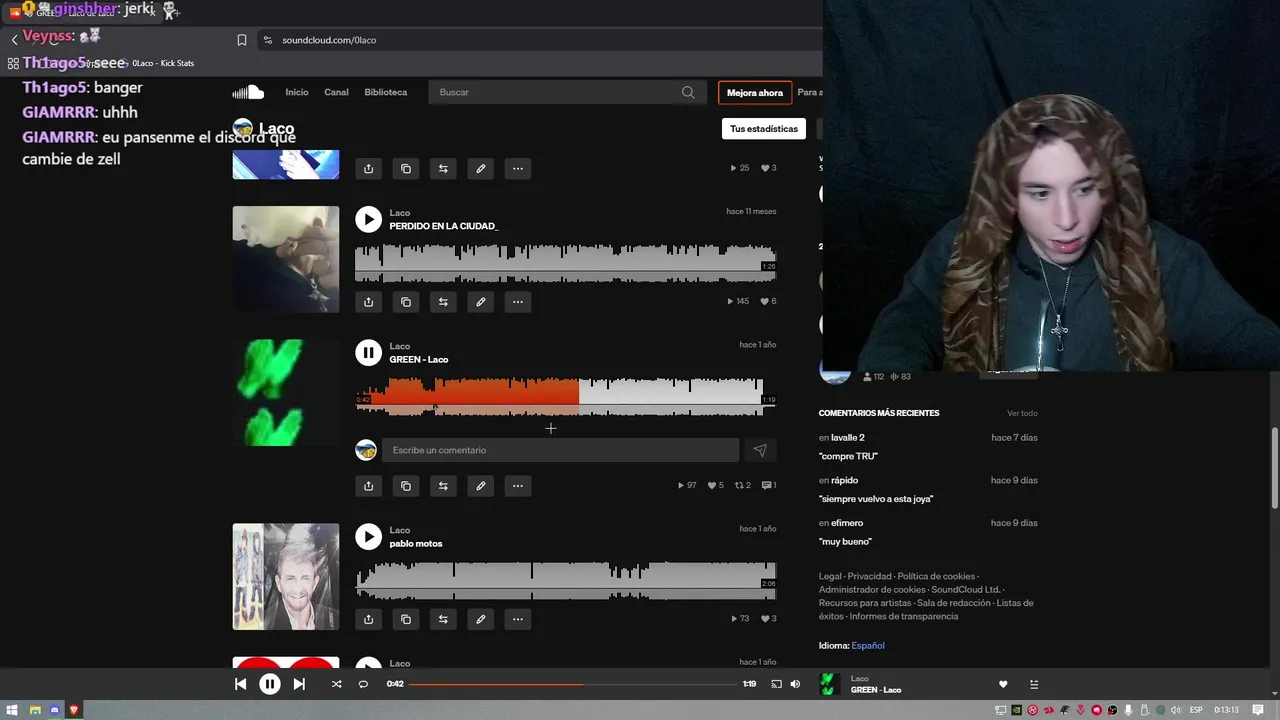The height and width of the screenshot is (720, 1280).
Task: Open more options for GREEN - Laco
Action: (x=518, y=486)
